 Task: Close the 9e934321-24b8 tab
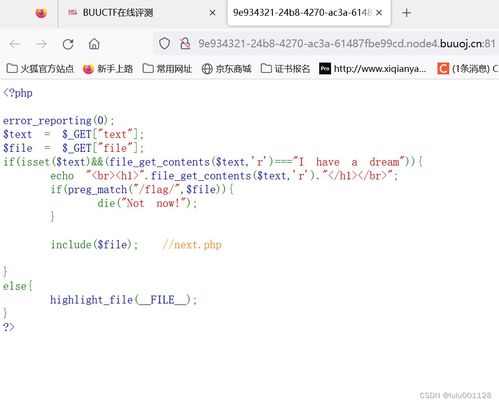[379, 13]
